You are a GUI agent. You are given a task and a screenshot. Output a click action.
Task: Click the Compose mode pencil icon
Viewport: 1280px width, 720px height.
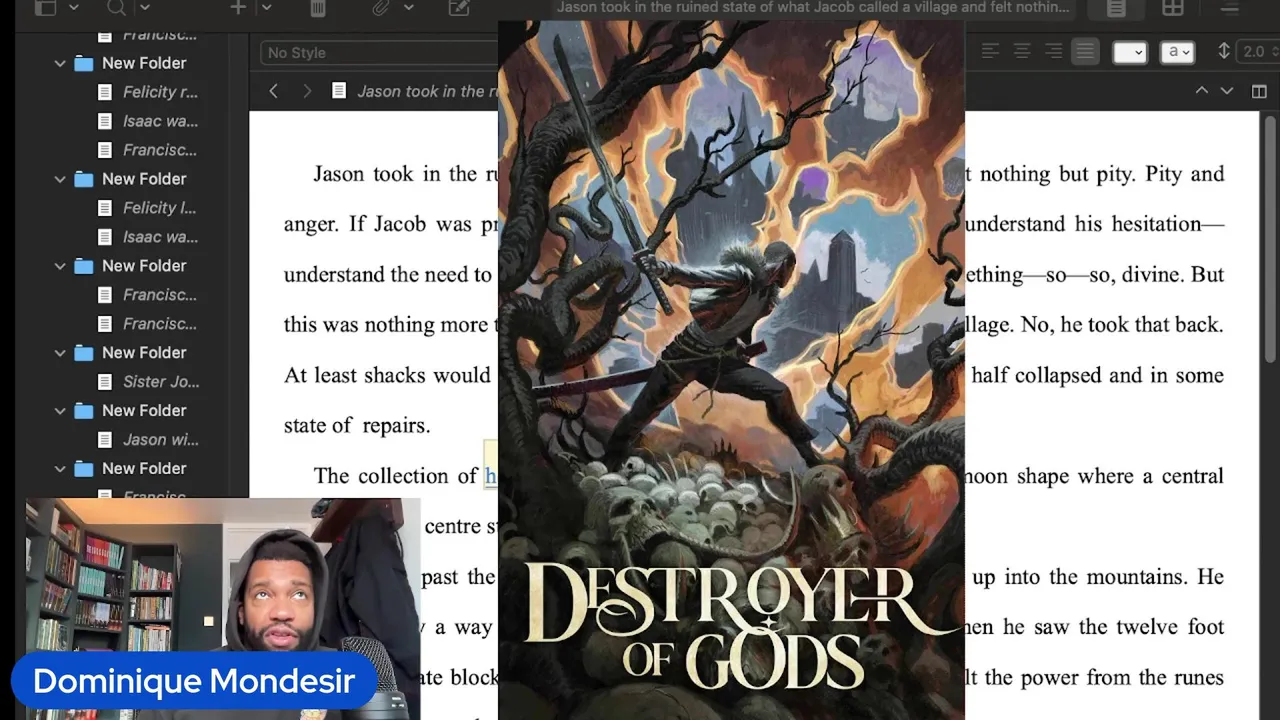coord(459,7)
